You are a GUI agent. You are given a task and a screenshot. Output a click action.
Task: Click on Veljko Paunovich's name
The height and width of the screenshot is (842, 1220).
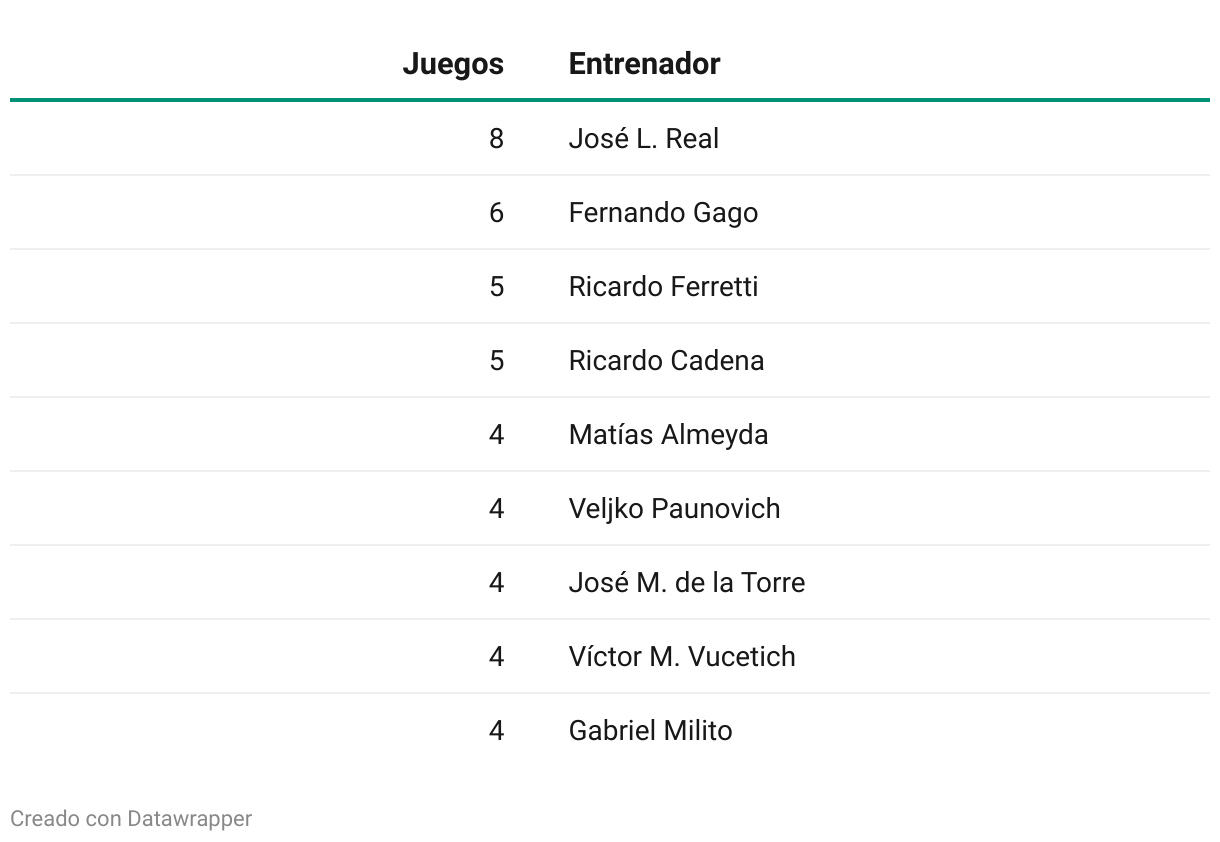pos(674,509)
